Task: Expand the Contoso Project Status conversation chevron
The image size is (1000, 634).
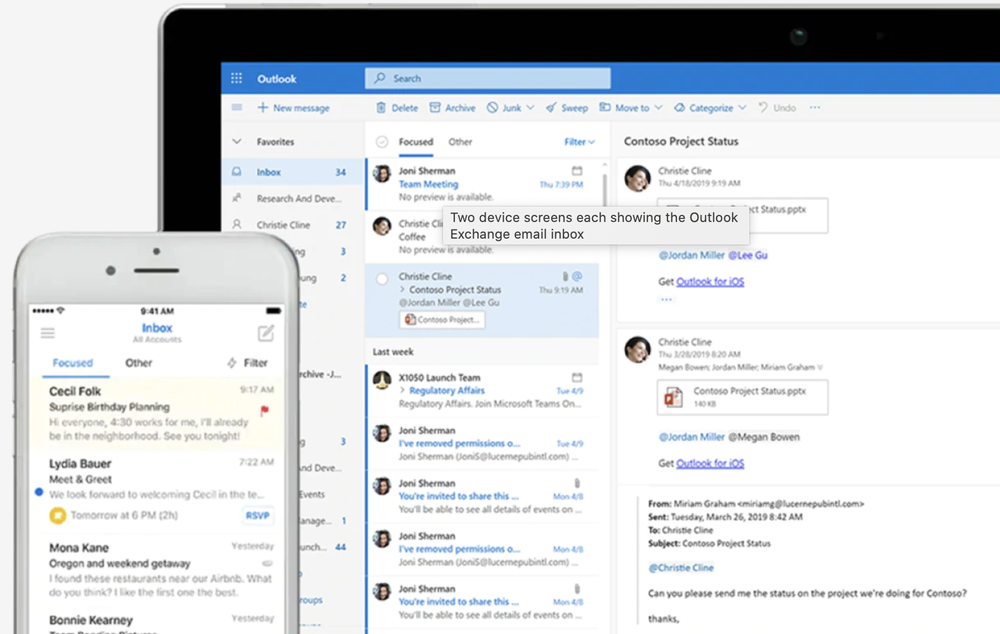Action: pyautogui.click(x=402, y=290)
